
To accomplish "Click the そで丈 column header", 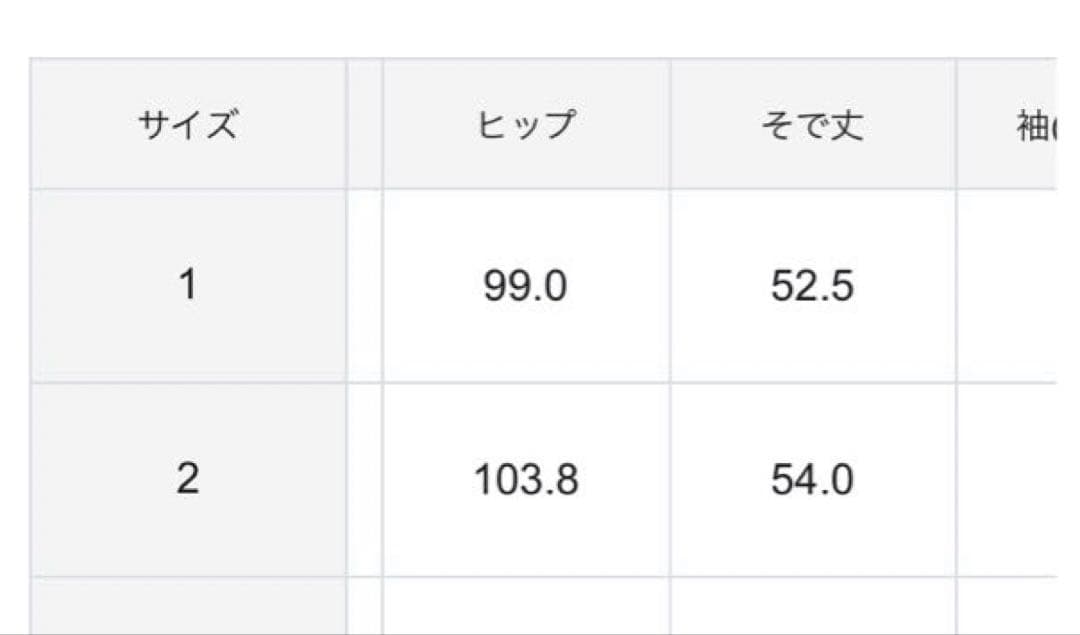I will [812, 126].
